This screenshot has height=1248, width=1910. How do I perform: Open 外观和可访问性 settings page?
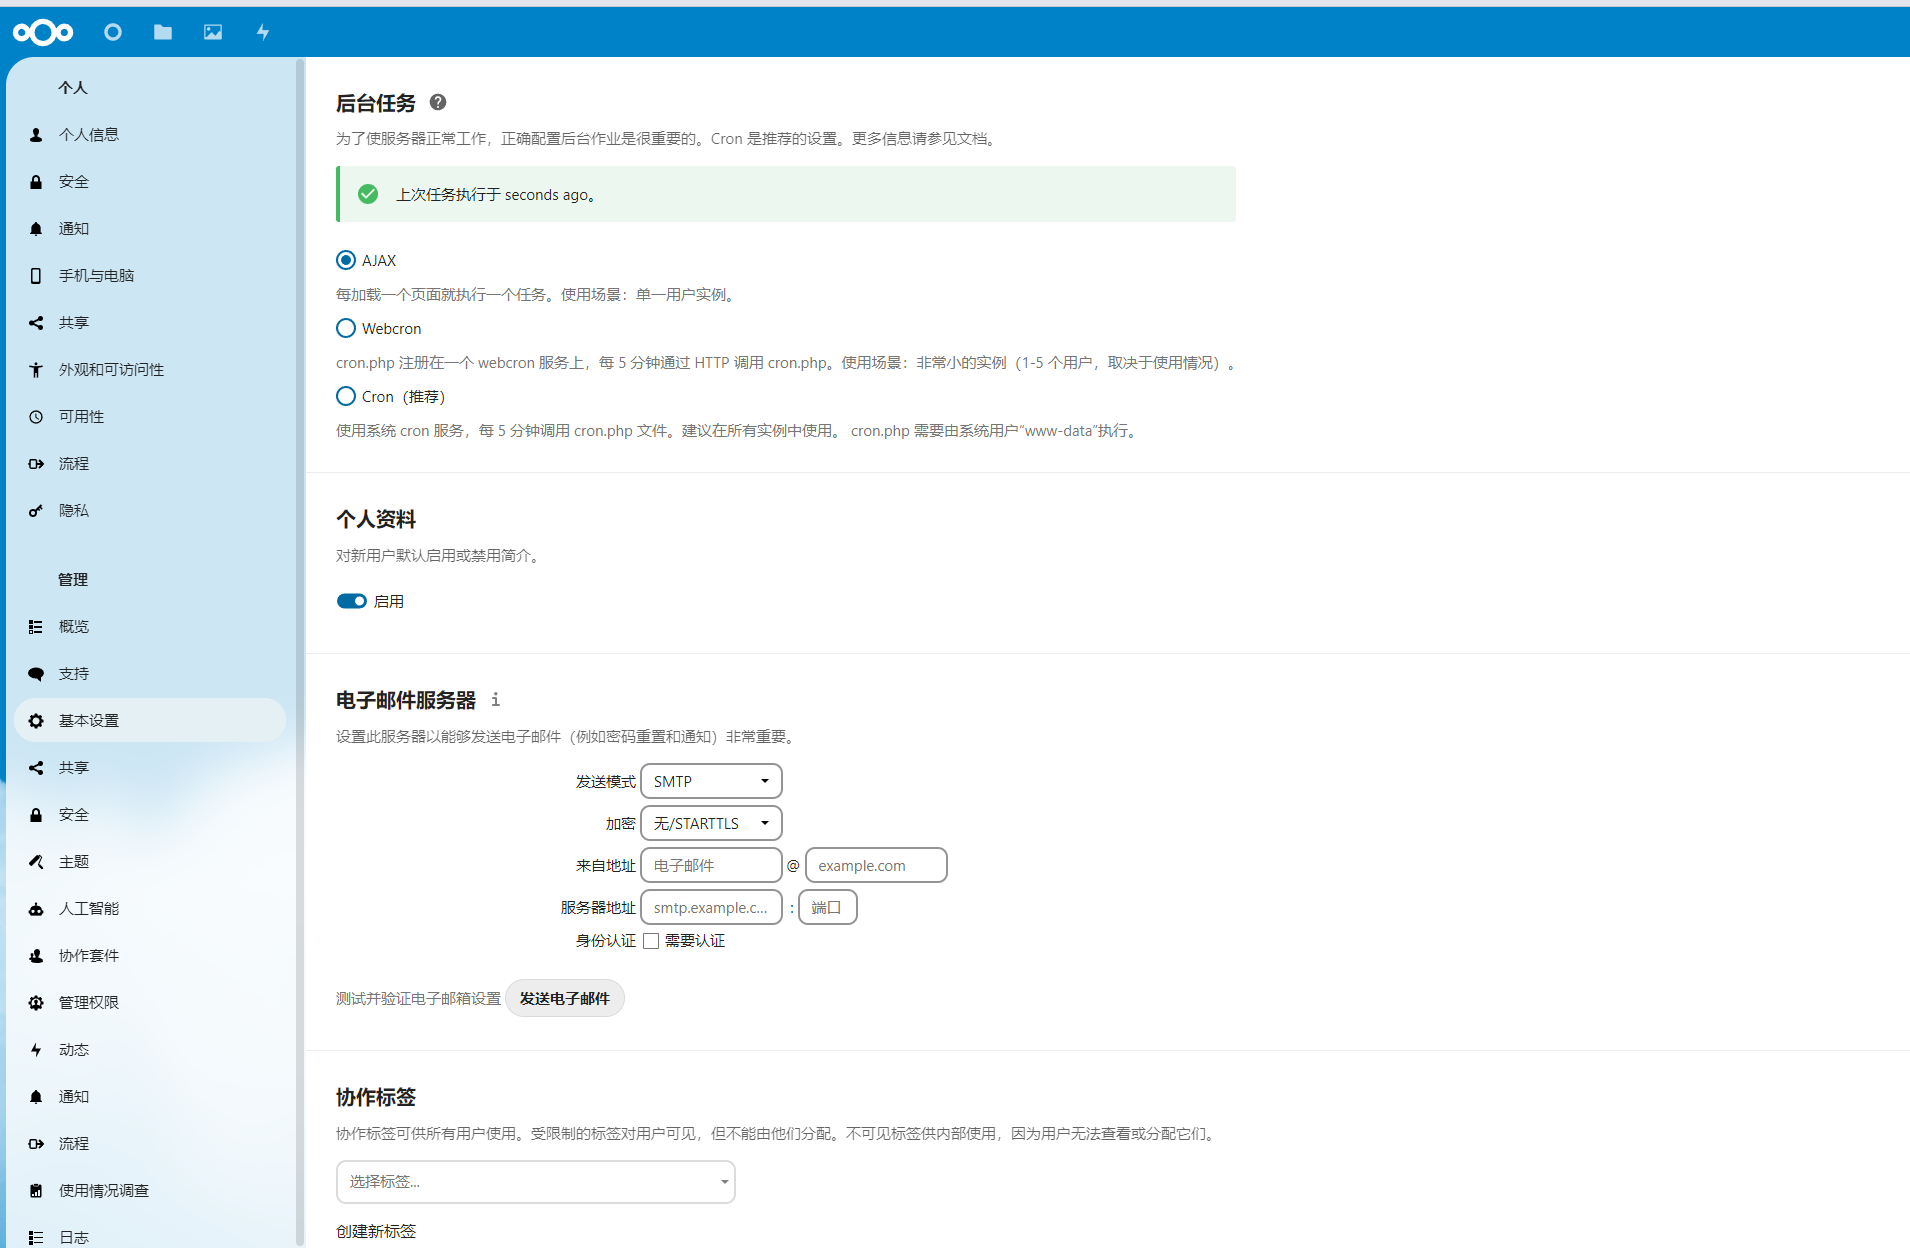point(150,370)
